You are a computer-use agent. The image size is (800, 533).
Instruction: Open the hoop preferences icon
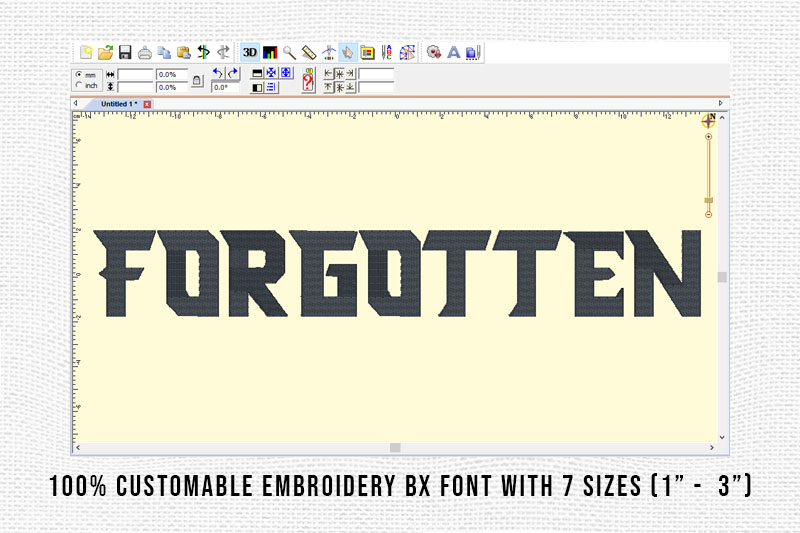click(367, 53)
